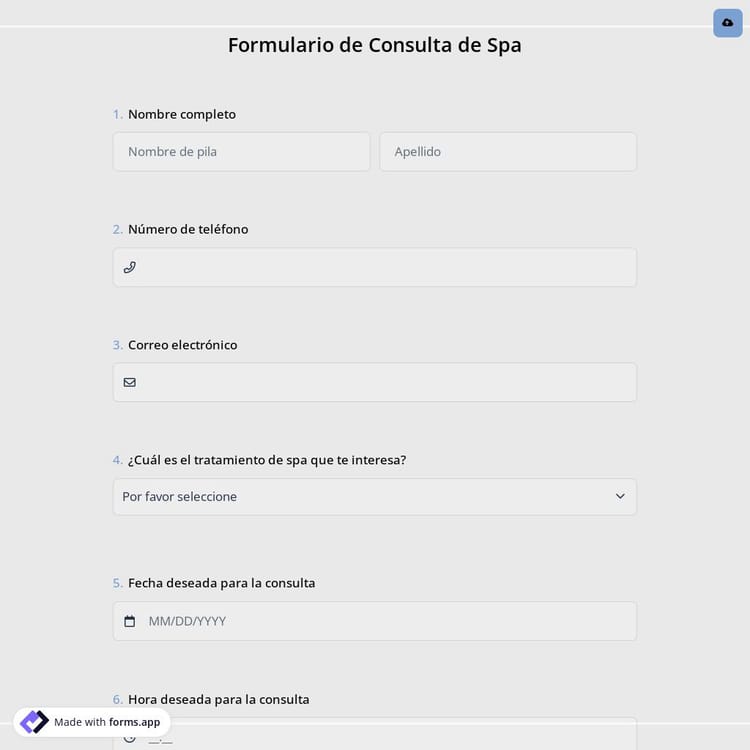Click the envelope icon in email field
Image resolution: width=750 pixels, height=750 pixels.
coord(129,382)
